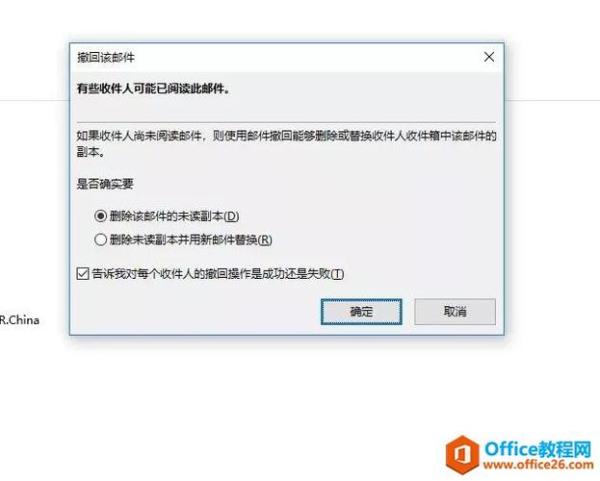This screenshot has width=600, height=481.
Task: Click the (R) shortcut hint after 替换
Action: 265,240
